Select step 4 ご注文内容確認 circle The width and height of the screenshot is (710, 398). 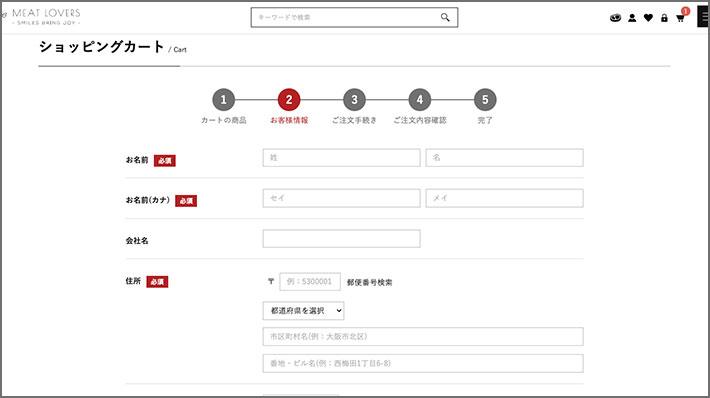click(420, 100)
